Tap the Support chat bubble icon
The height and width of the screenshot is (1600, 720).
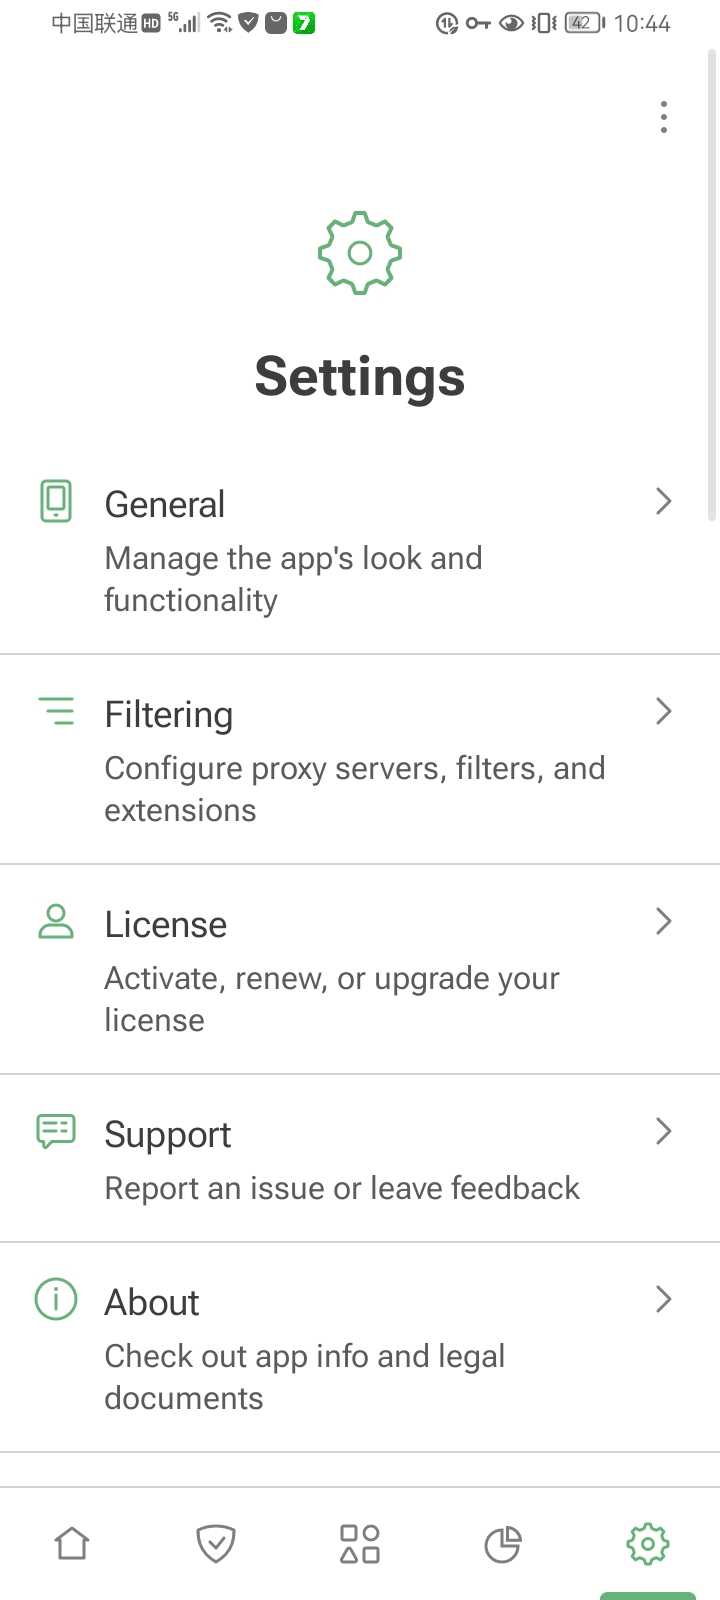point(56,1131)
